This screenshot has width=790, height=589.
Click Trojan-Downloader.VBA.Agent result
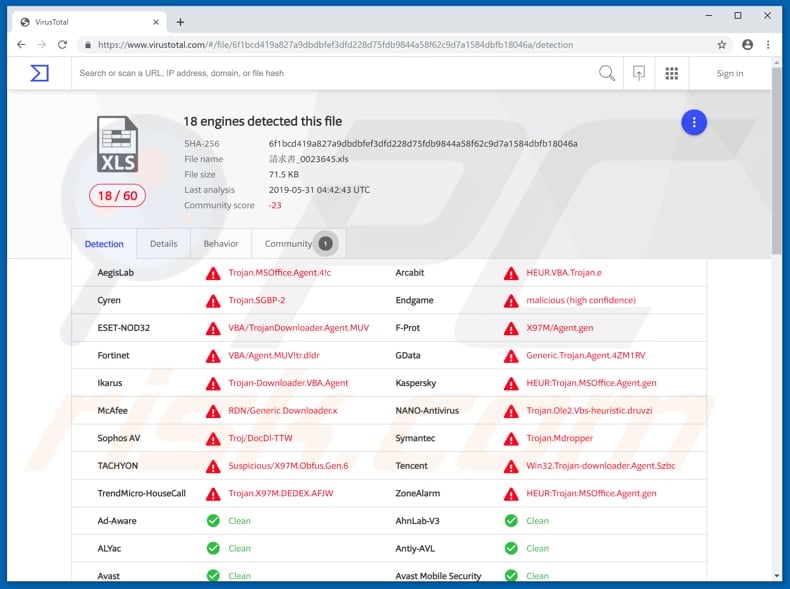pos(288,383)
